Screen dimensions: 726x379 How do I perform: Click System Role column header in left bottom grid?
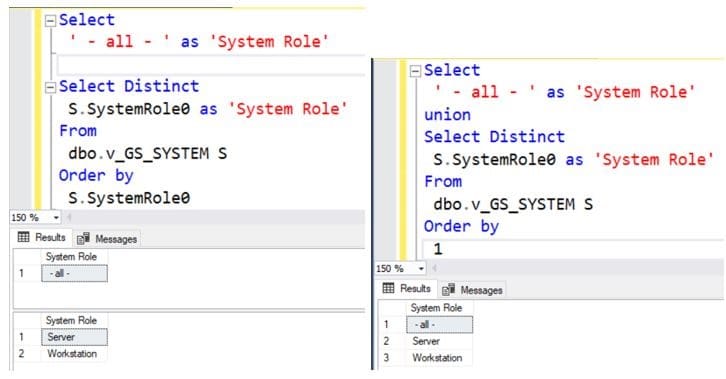(x=75, y=320)
